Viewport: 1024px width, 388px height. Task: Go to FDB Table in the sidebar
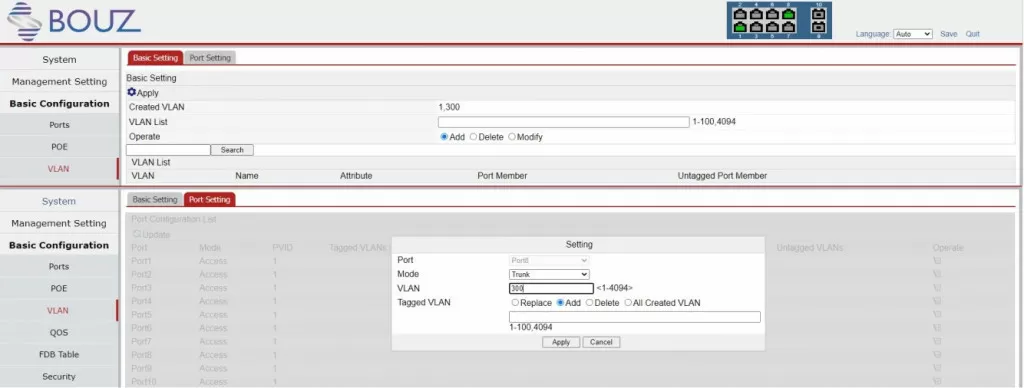pos(59,355)
